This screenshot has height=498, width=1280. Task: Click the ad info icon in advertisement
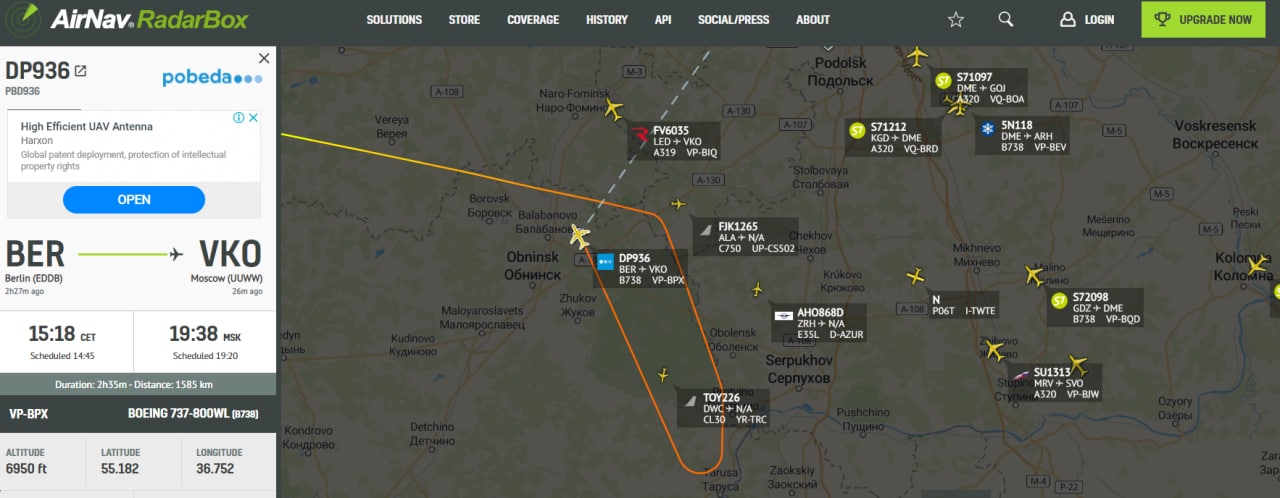pos(239,117)
